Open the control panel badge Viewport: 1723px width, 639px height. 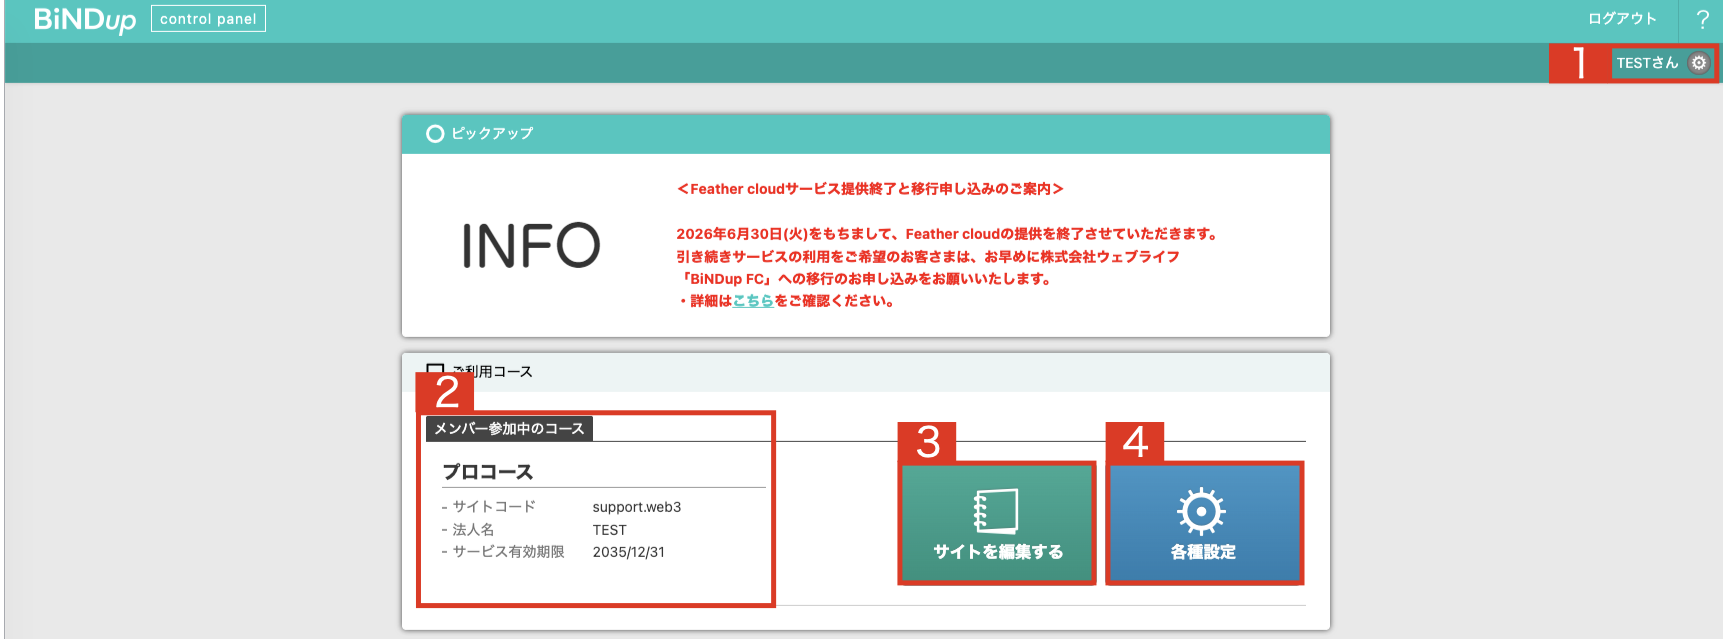[208, 19]
